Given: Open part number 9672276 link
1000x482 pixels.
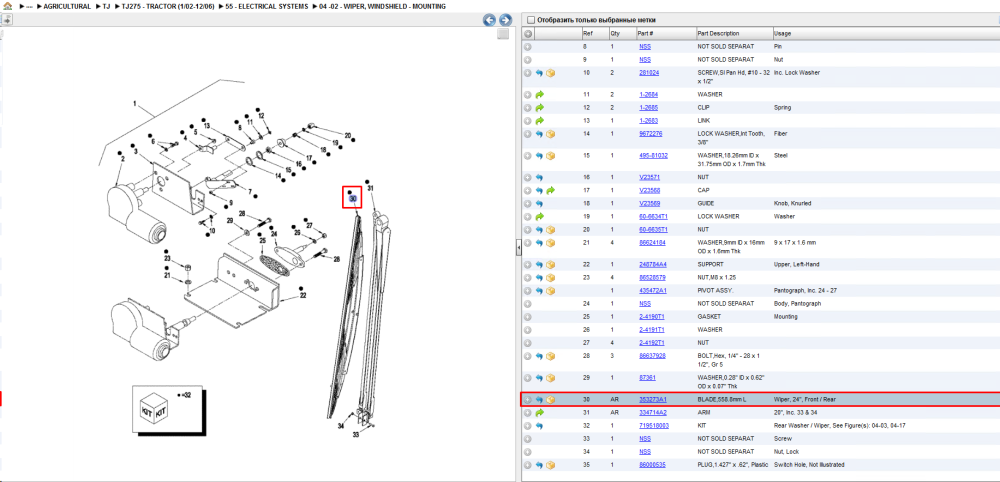Looking at the screenshot, I should 651,134.
